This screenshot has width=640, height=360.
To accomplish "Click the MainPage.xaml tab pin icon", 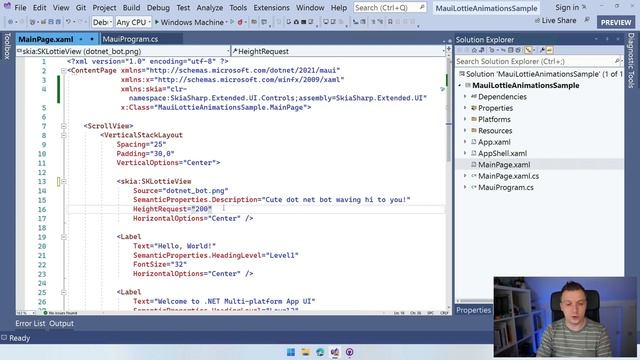I will tap(81, 39).
